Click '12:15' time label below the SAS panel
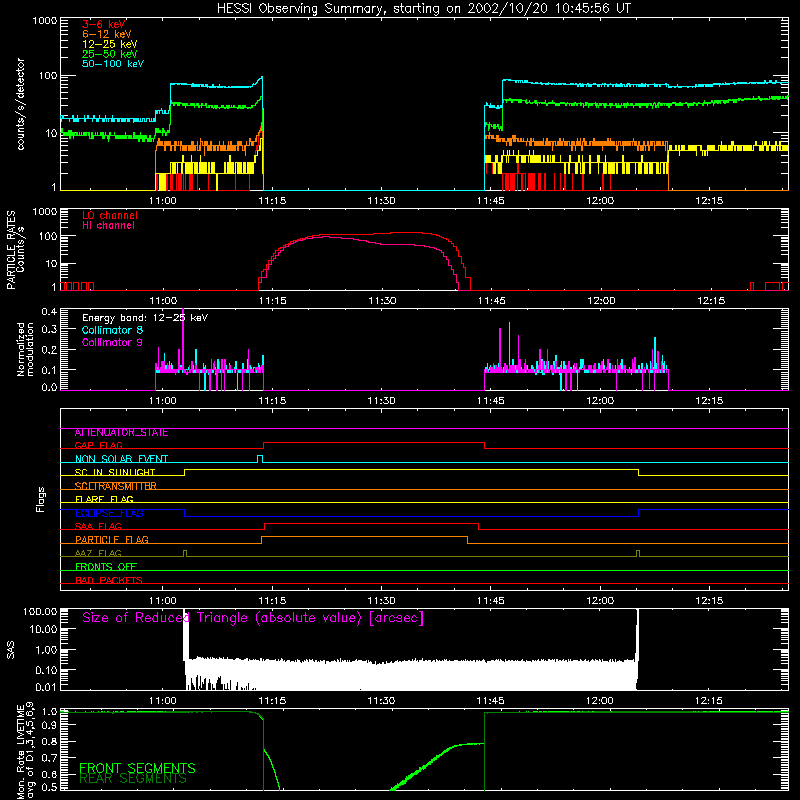The width and height of the screenshot is (800, 800). click(x=709, y=701)
